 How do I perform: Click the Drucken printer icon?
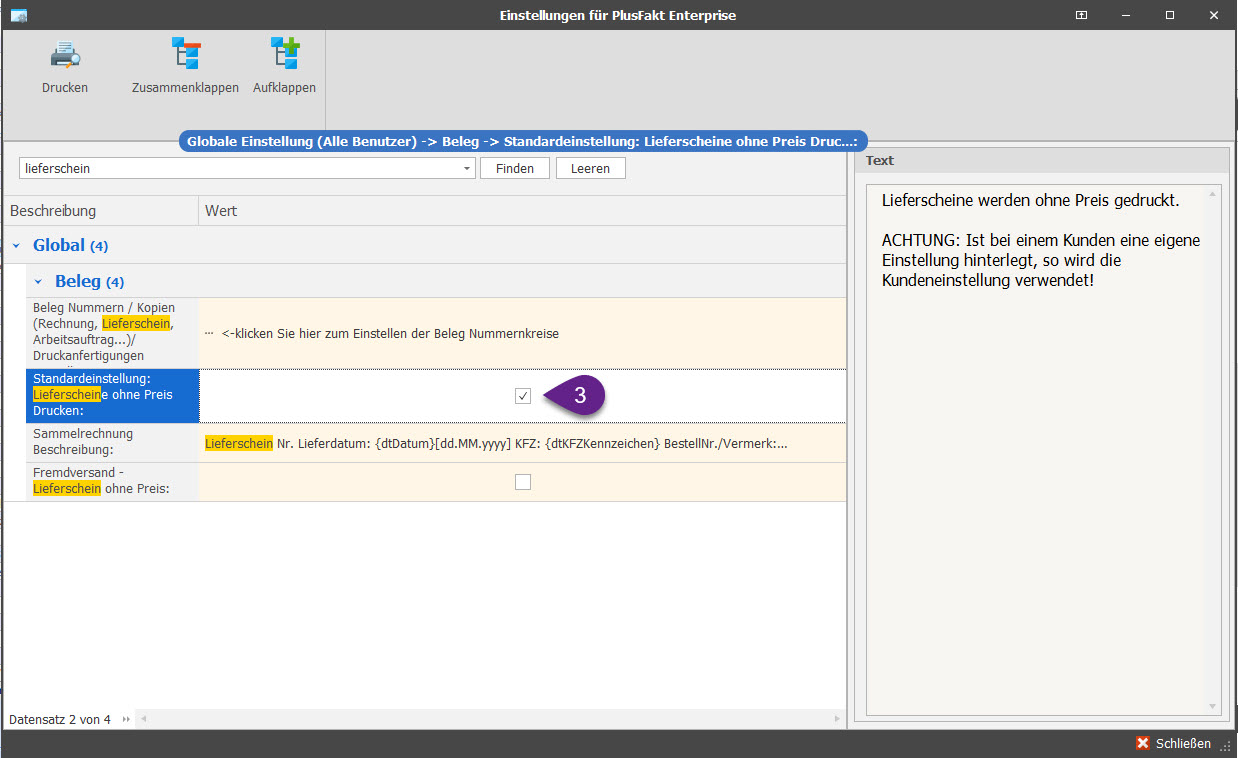[x=65, y=54]
